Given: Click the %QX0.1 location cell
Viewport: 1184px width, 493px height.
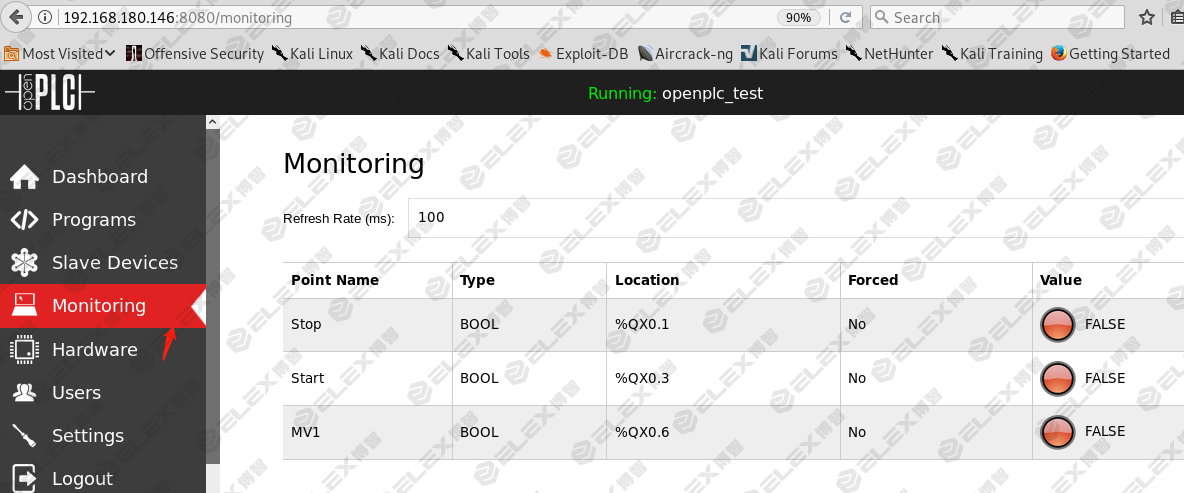Looking at the screenshot, I should coord(723,325).
